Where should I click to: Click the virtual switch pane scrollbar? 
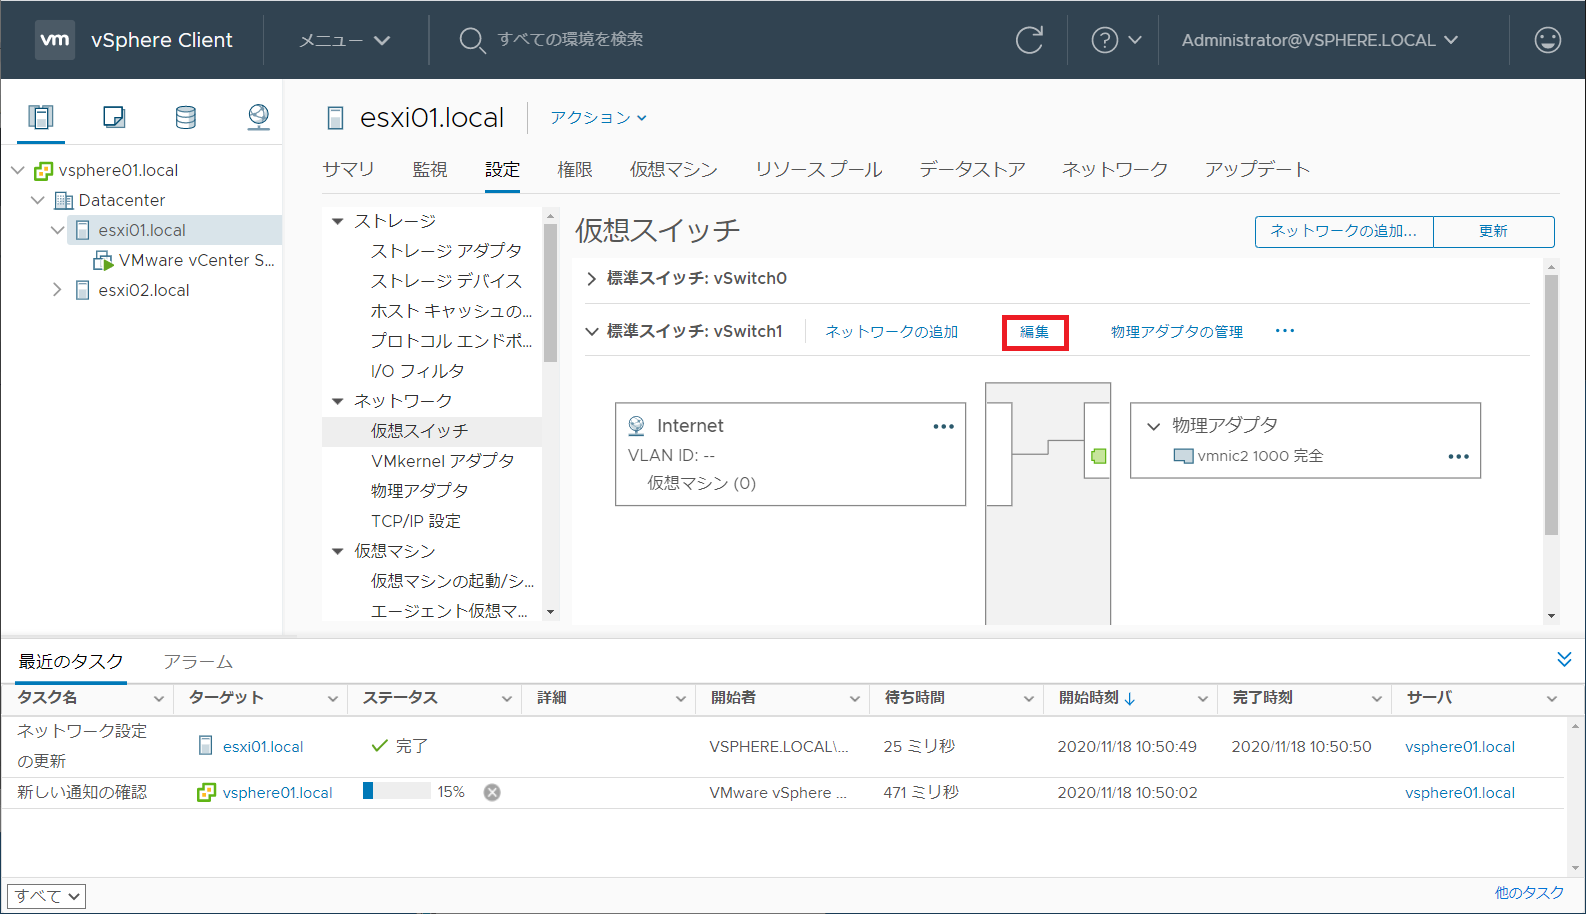click(x=1551, y=405)
